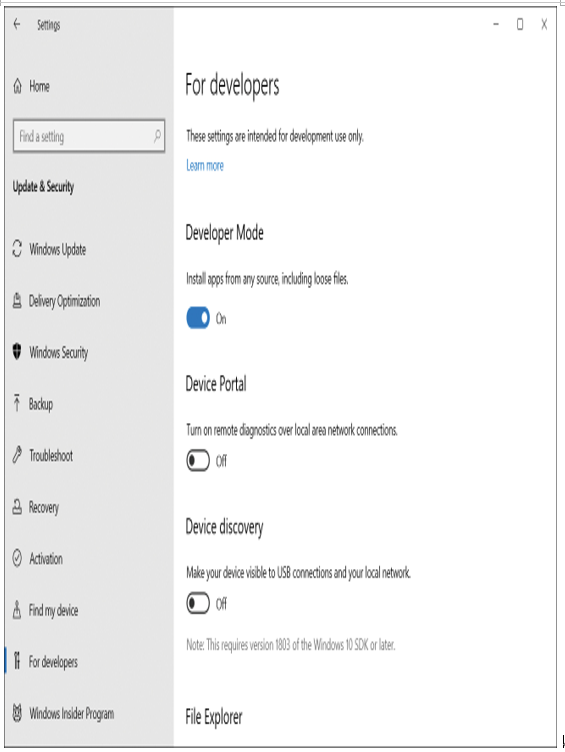
Task: Click the Find a setting field
Action: click(x=89, y=136)
